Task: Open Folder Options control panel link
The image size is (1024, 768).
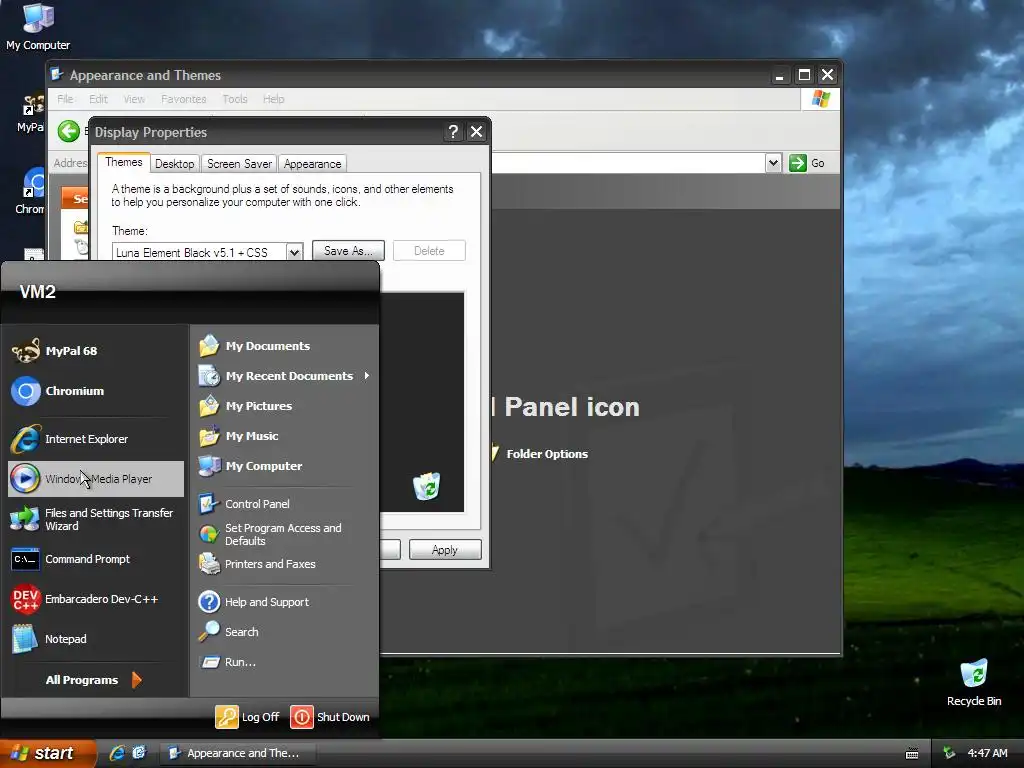Action: pyautogui.click(x=547, y=454)
